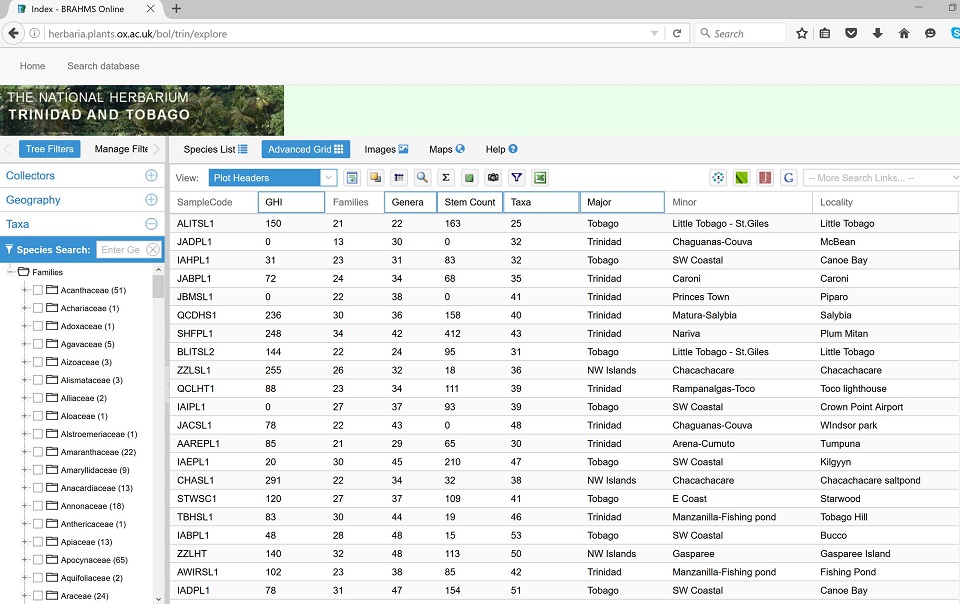This screenshot has height=604, width=960.
Task: Switch to the Species List tab
Action: click(216, 149)
